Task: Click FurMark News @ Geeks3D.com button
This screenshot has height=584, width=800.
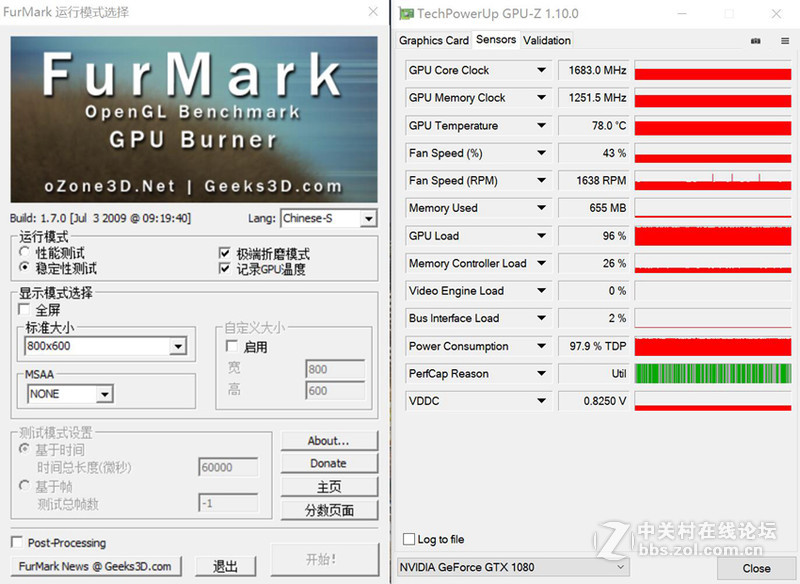Action: coord(95,566)
